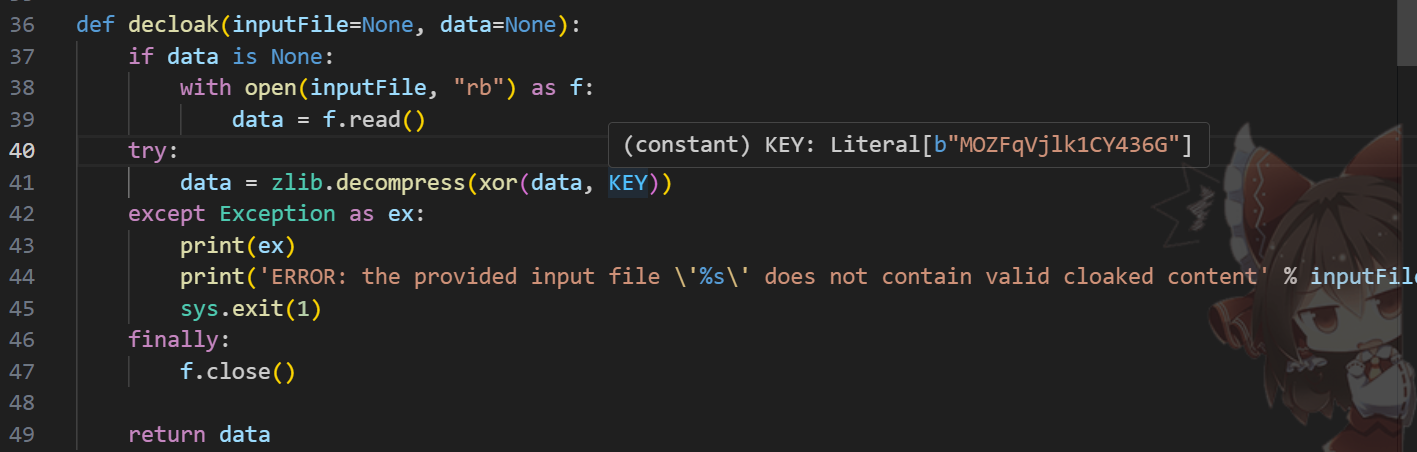
Task: Click the KEY constant in the xor call
Action: (x=628, y=182)
